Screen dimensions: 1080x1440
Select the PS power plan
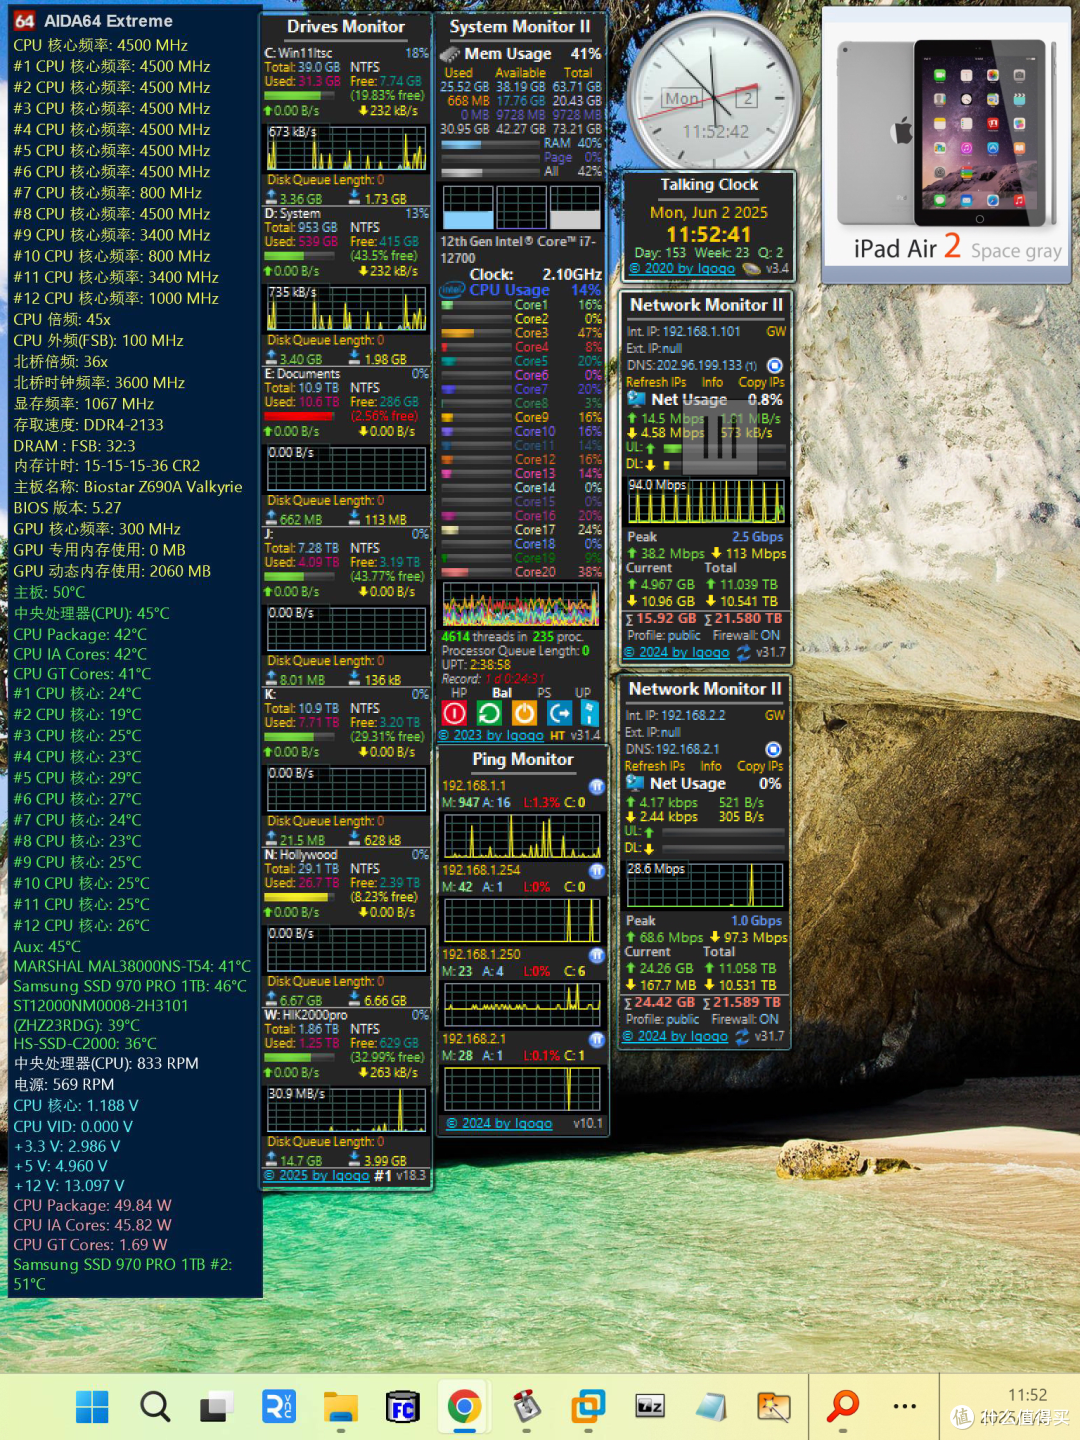[544, 692]
